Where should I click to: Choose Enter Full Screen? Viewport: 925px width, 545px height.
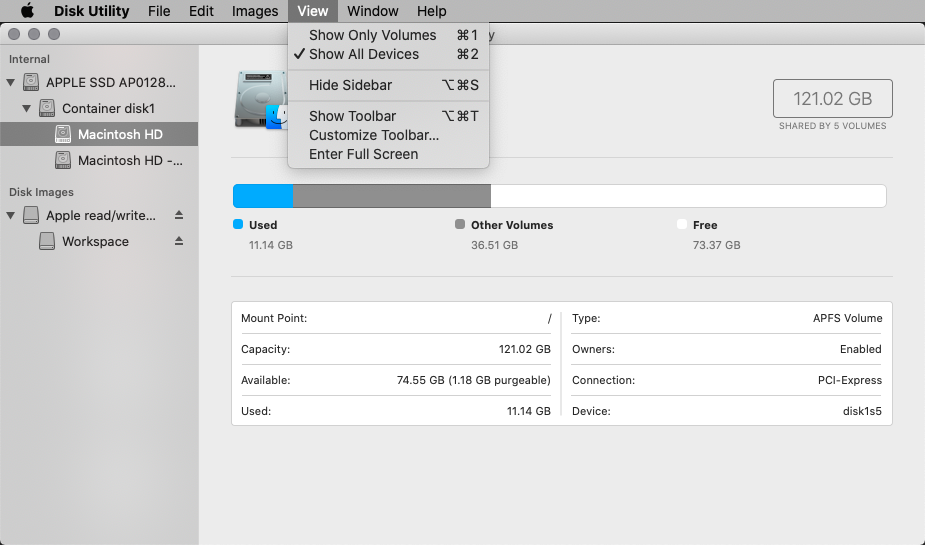pyautogui.click(x=363, y=154)
